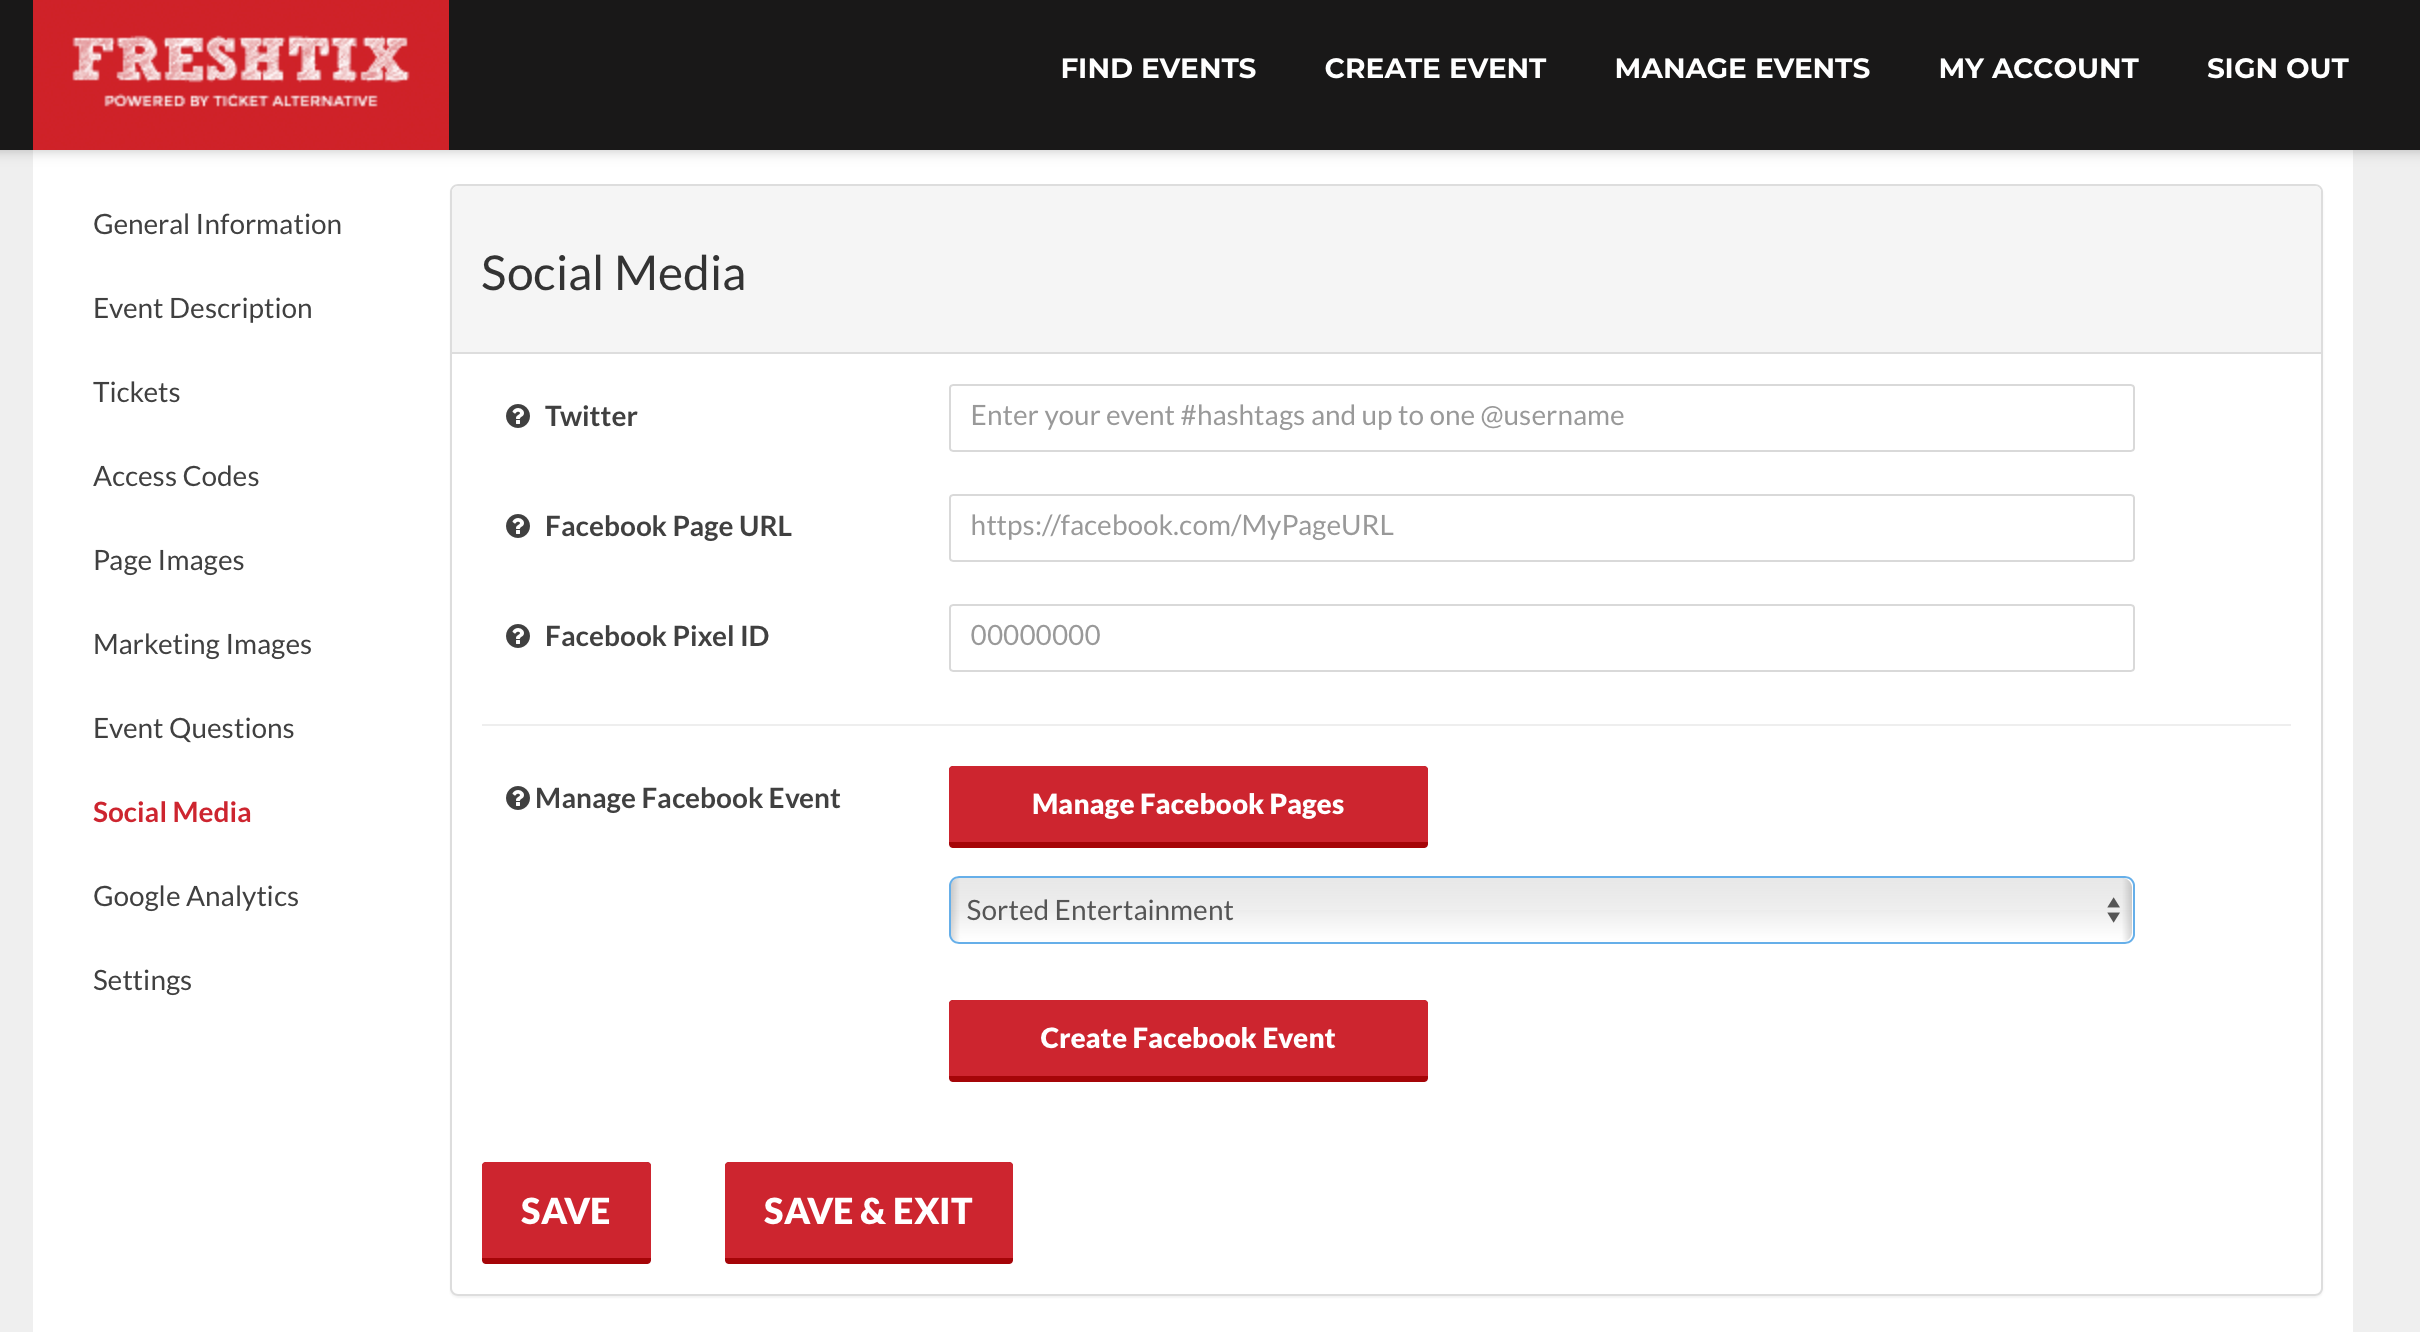Select Social Media in sidebar

172,812
